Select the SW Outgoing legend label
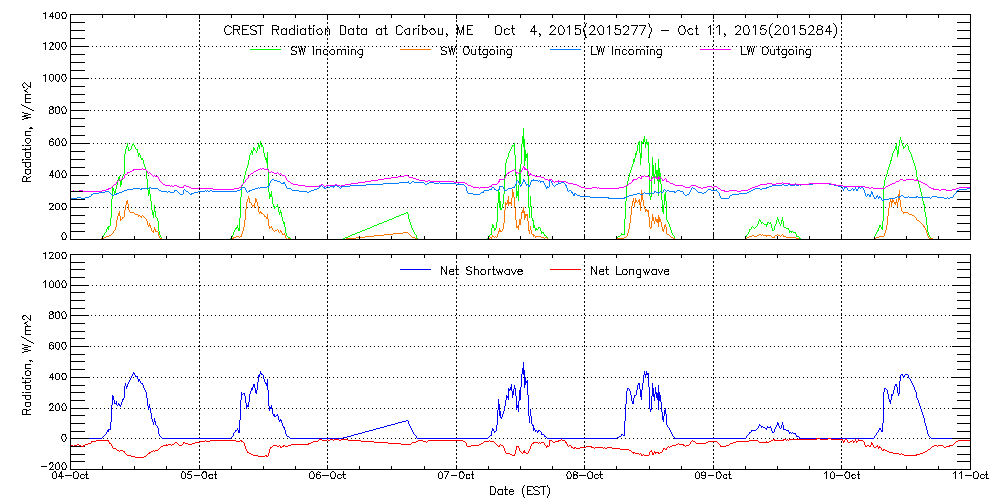This screenshot has height=500, width=1000. [476, 51]
